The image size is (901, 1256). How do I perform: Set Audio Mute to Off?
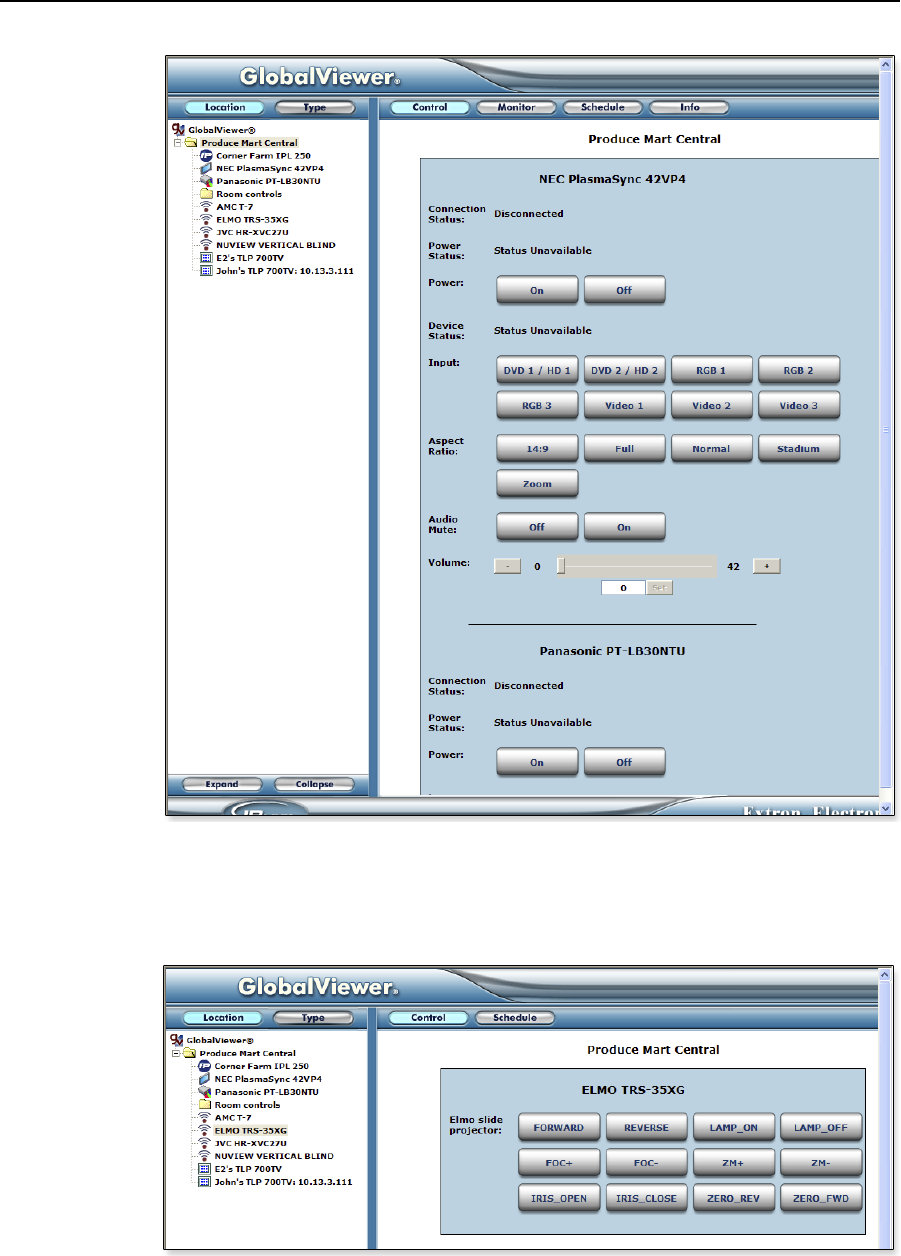pyautogui.click(x=537, y=527)
